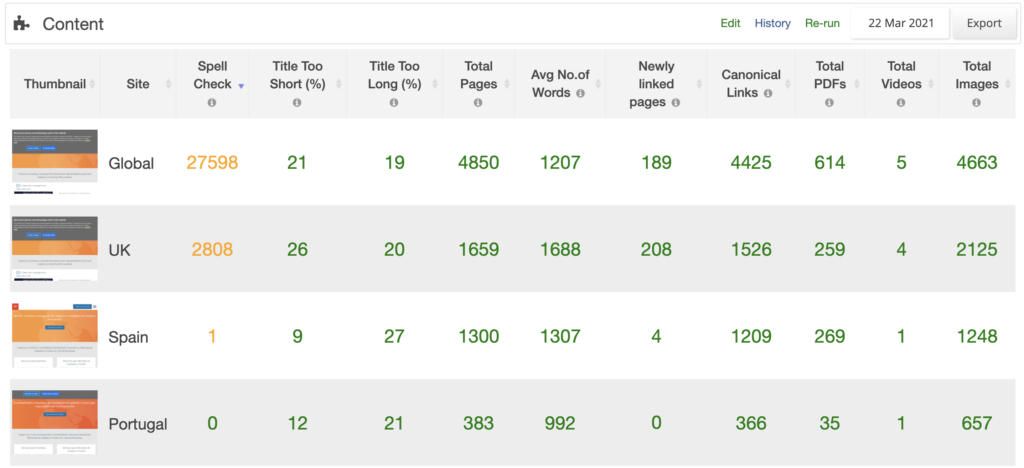Click info icon beside Avg No.of Words
Image resolution: width=1024 pixels, height=468 pixels.
point(581,93)
